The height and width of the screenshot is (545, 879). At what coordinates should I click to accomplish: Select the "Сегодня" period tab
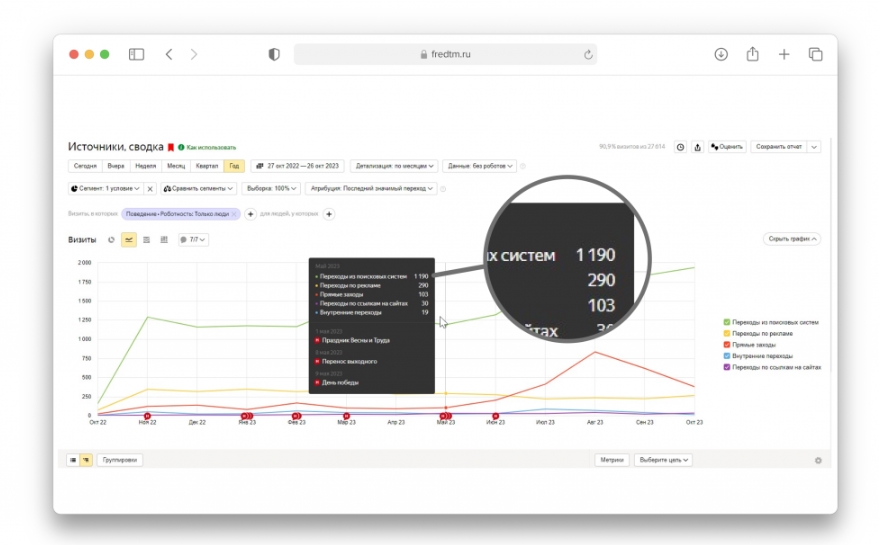[85, 166]
